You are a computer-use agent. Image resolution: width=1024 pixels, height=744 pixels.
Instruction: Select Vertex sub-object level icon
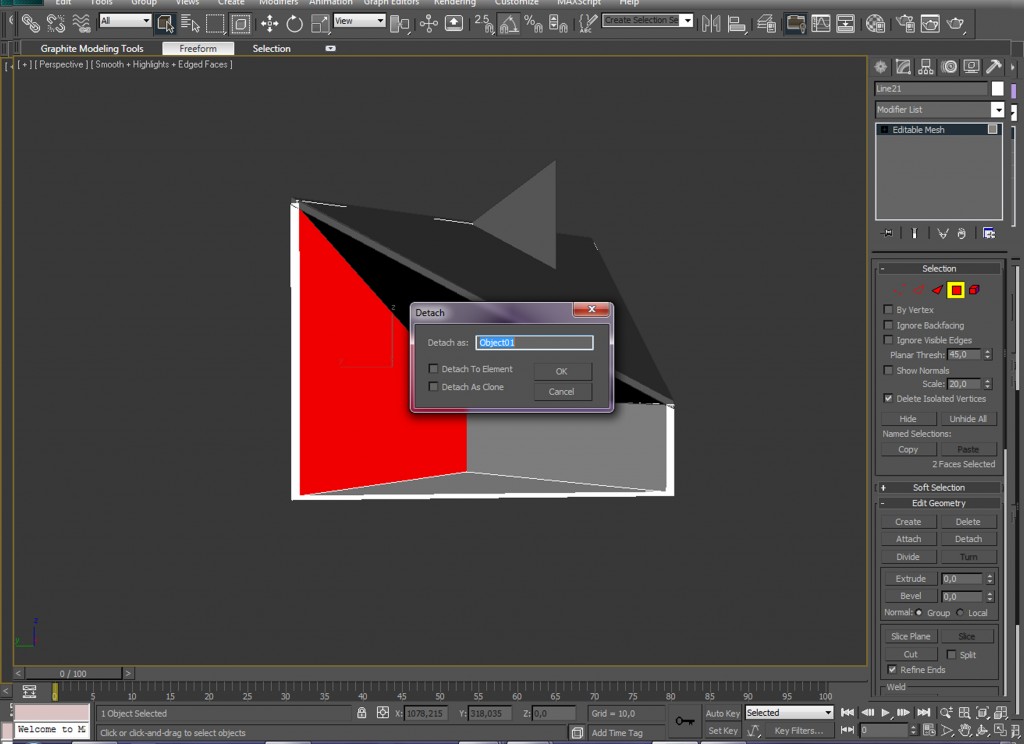pos(901,290)
